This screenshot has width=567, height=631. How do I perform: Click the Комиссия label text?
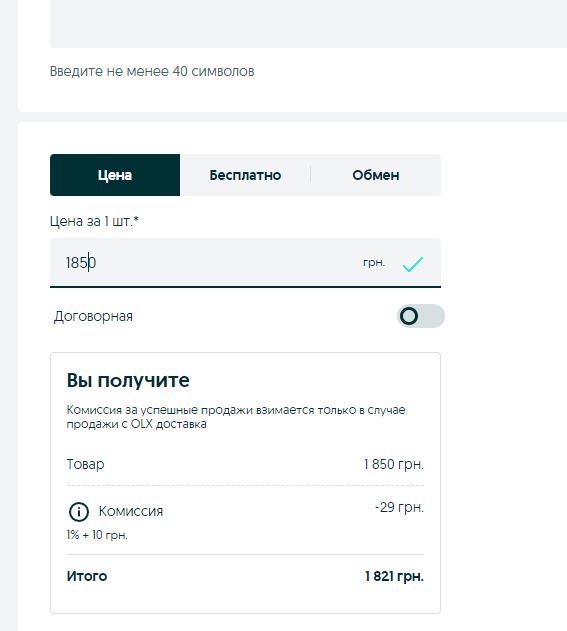coord(131,511)
